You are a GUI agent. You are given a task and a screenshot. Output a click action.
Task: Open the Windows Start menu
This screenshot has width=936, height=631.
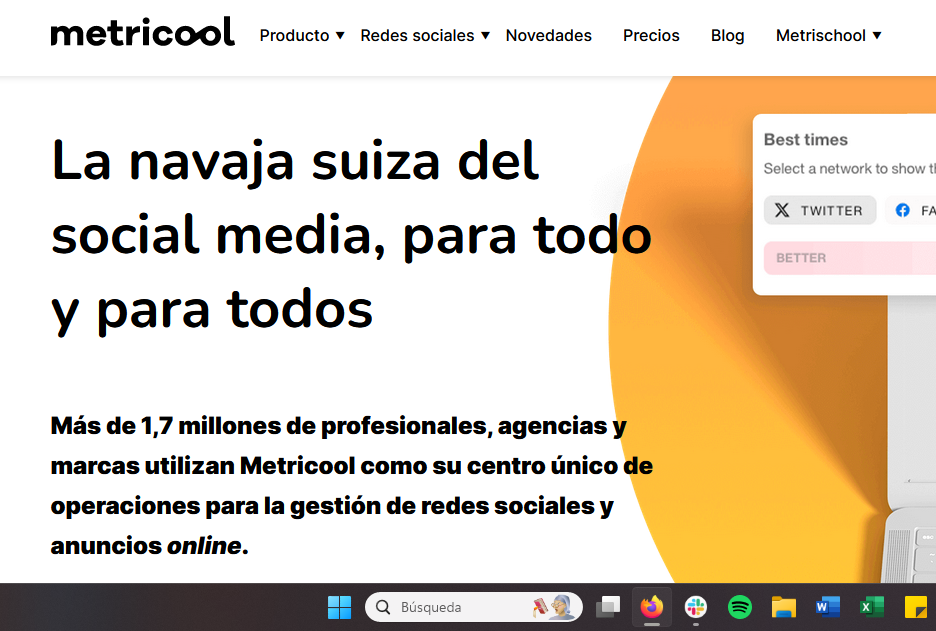339,606
